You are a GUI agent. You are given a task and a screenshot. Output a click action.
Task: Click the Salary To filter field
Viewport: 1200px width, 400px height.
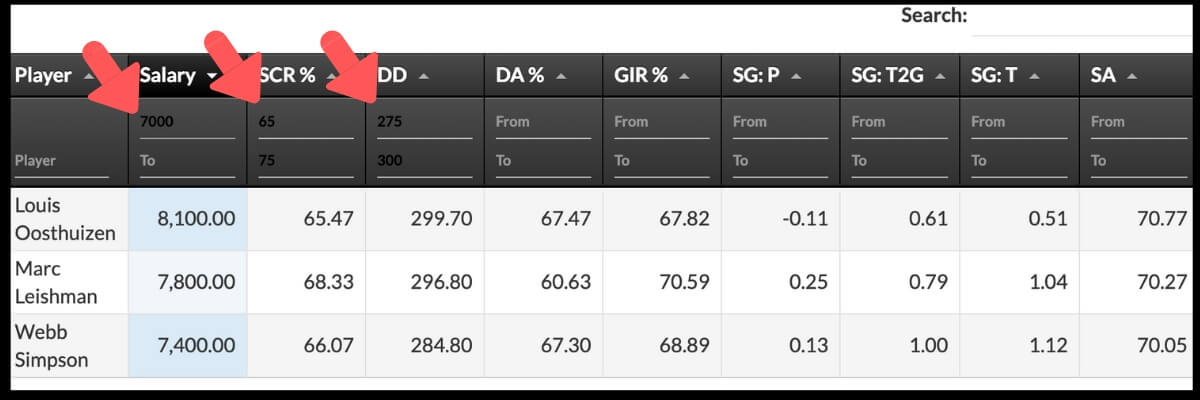click(x=186, y=161)
